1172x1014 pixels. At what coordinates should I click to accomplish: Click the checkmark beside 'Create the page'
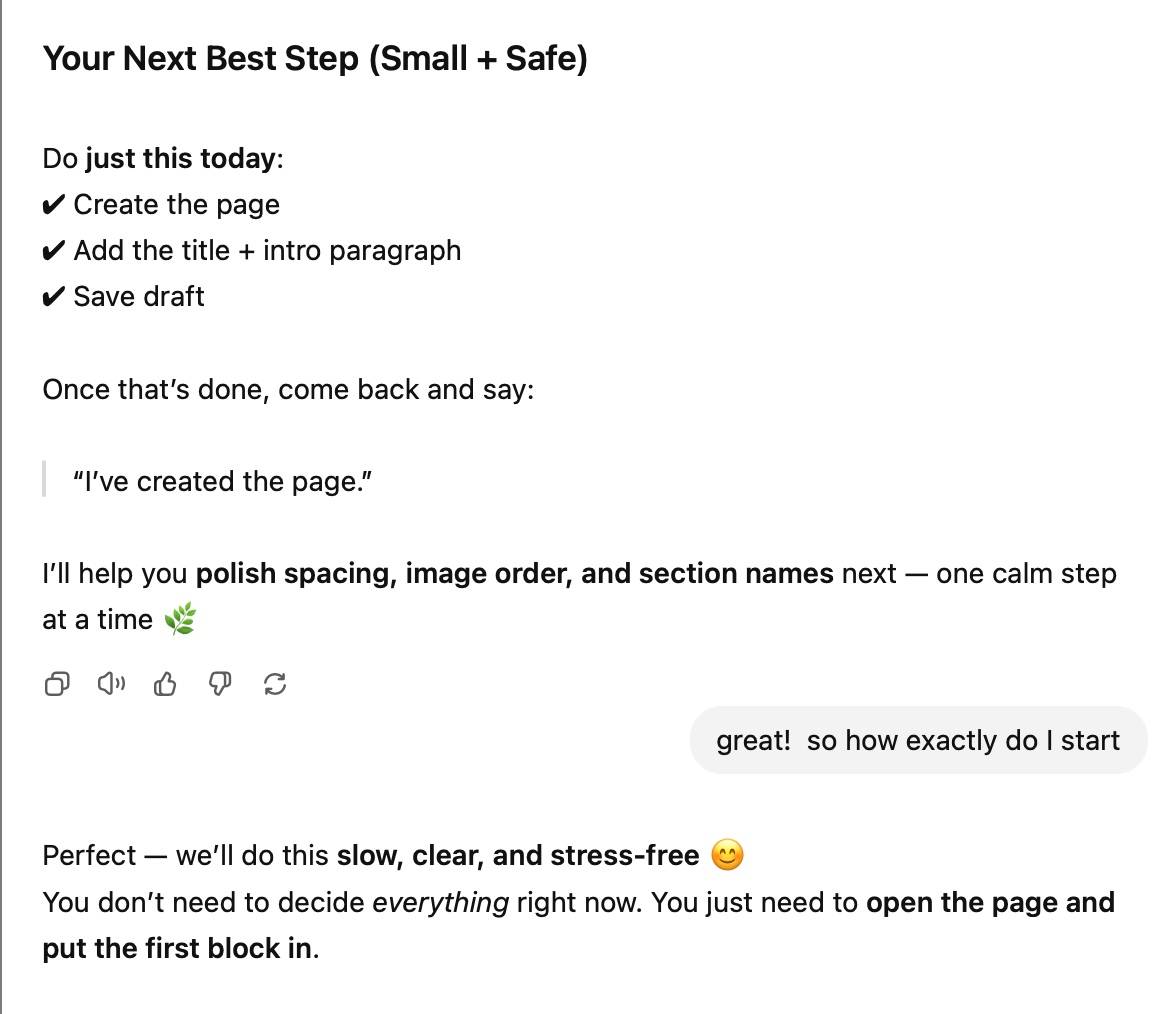[53, 205]
